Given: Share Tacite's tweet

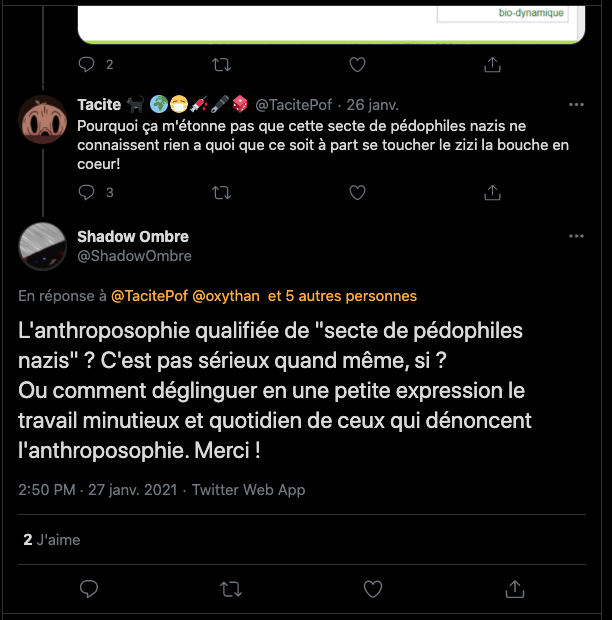Looking at the screenshot, I should pyautogui.click(x=492, y=192).
